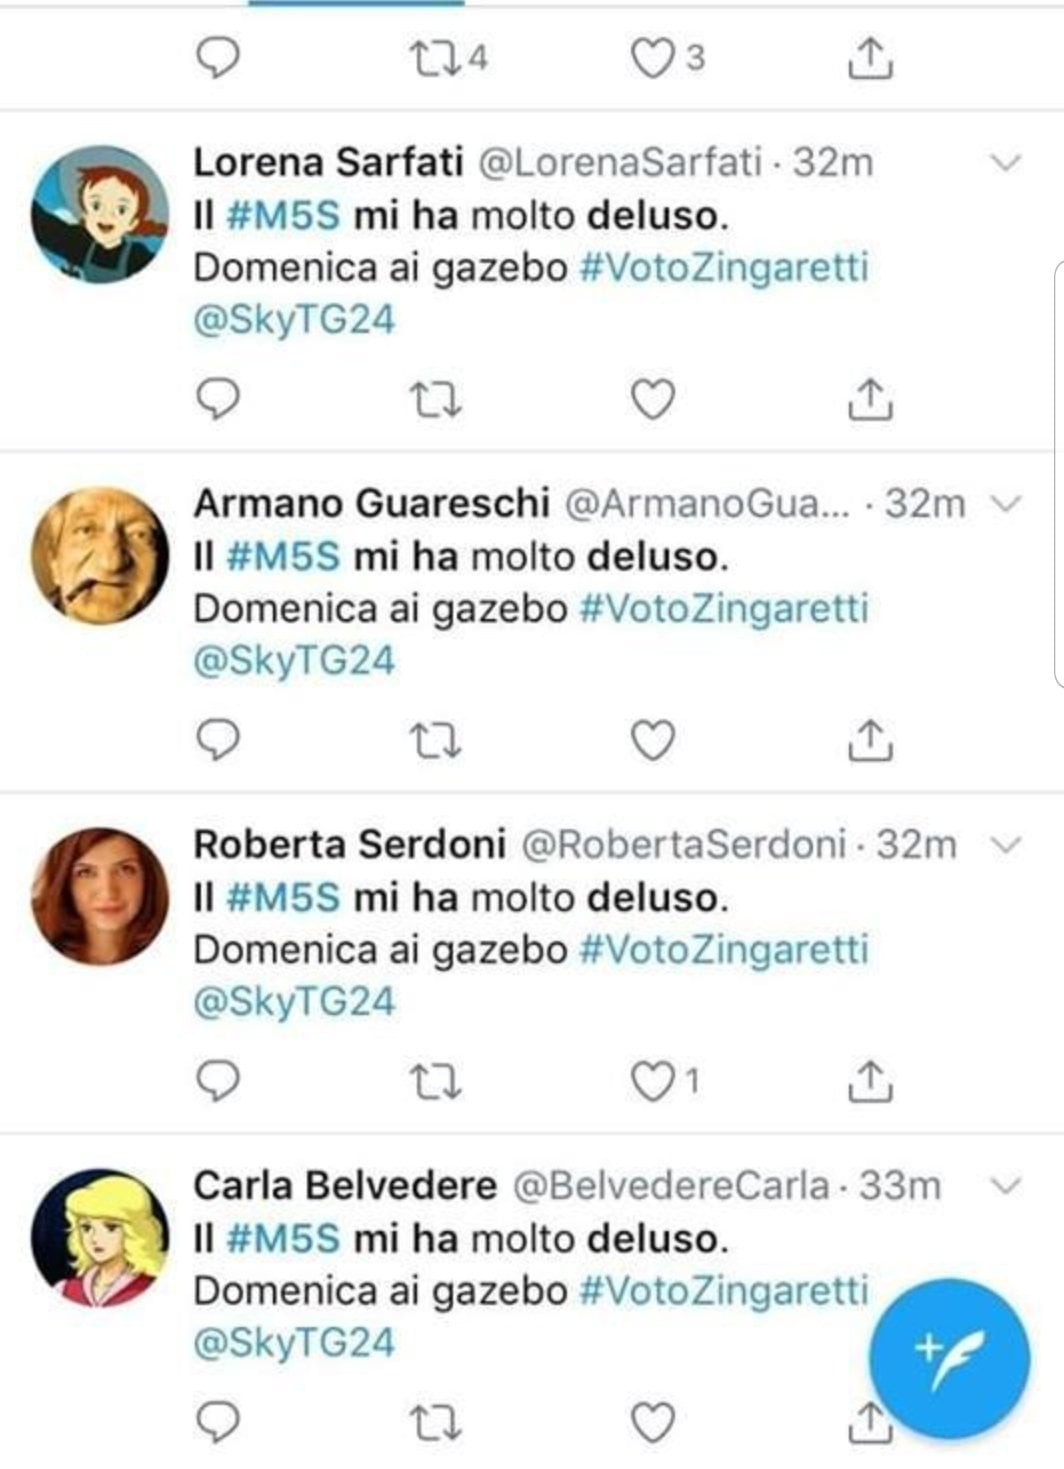Open #M5S hashtag in Carla Belvedere's tweet
1064x1469 pixels.
284,1239
